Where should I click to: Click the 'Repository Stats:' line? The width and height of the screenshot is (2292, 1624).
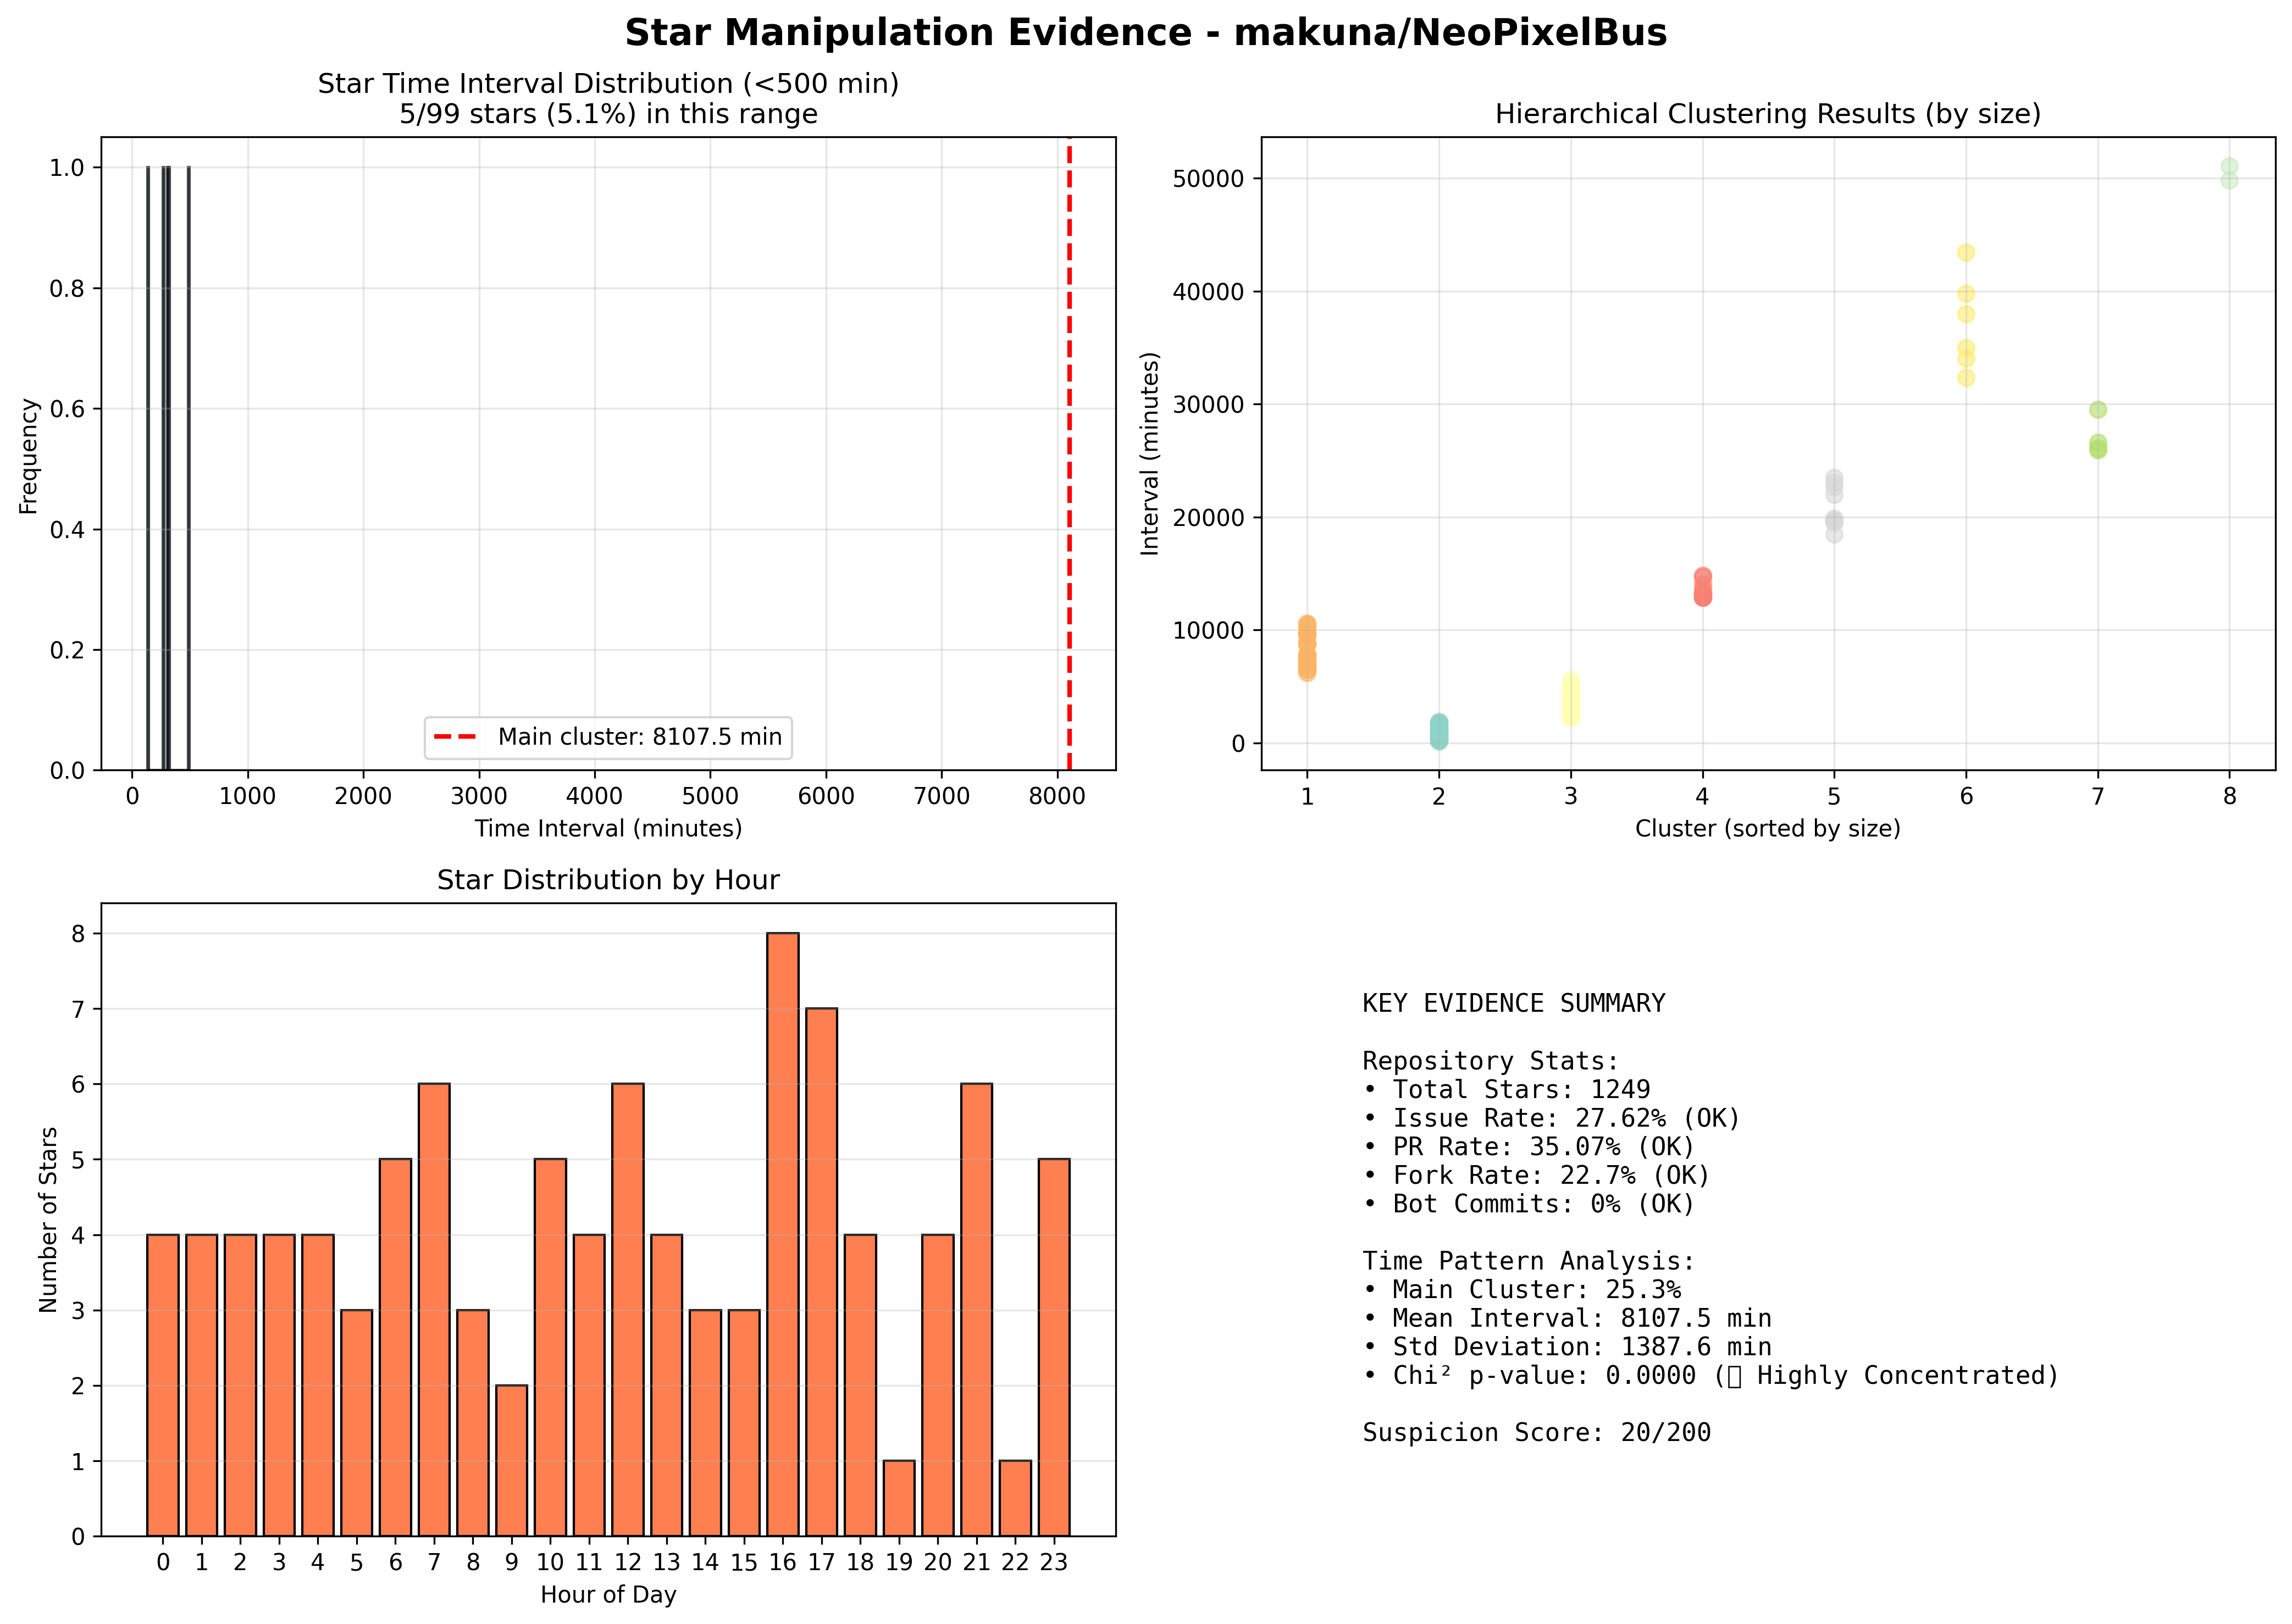(1490, 1061)
